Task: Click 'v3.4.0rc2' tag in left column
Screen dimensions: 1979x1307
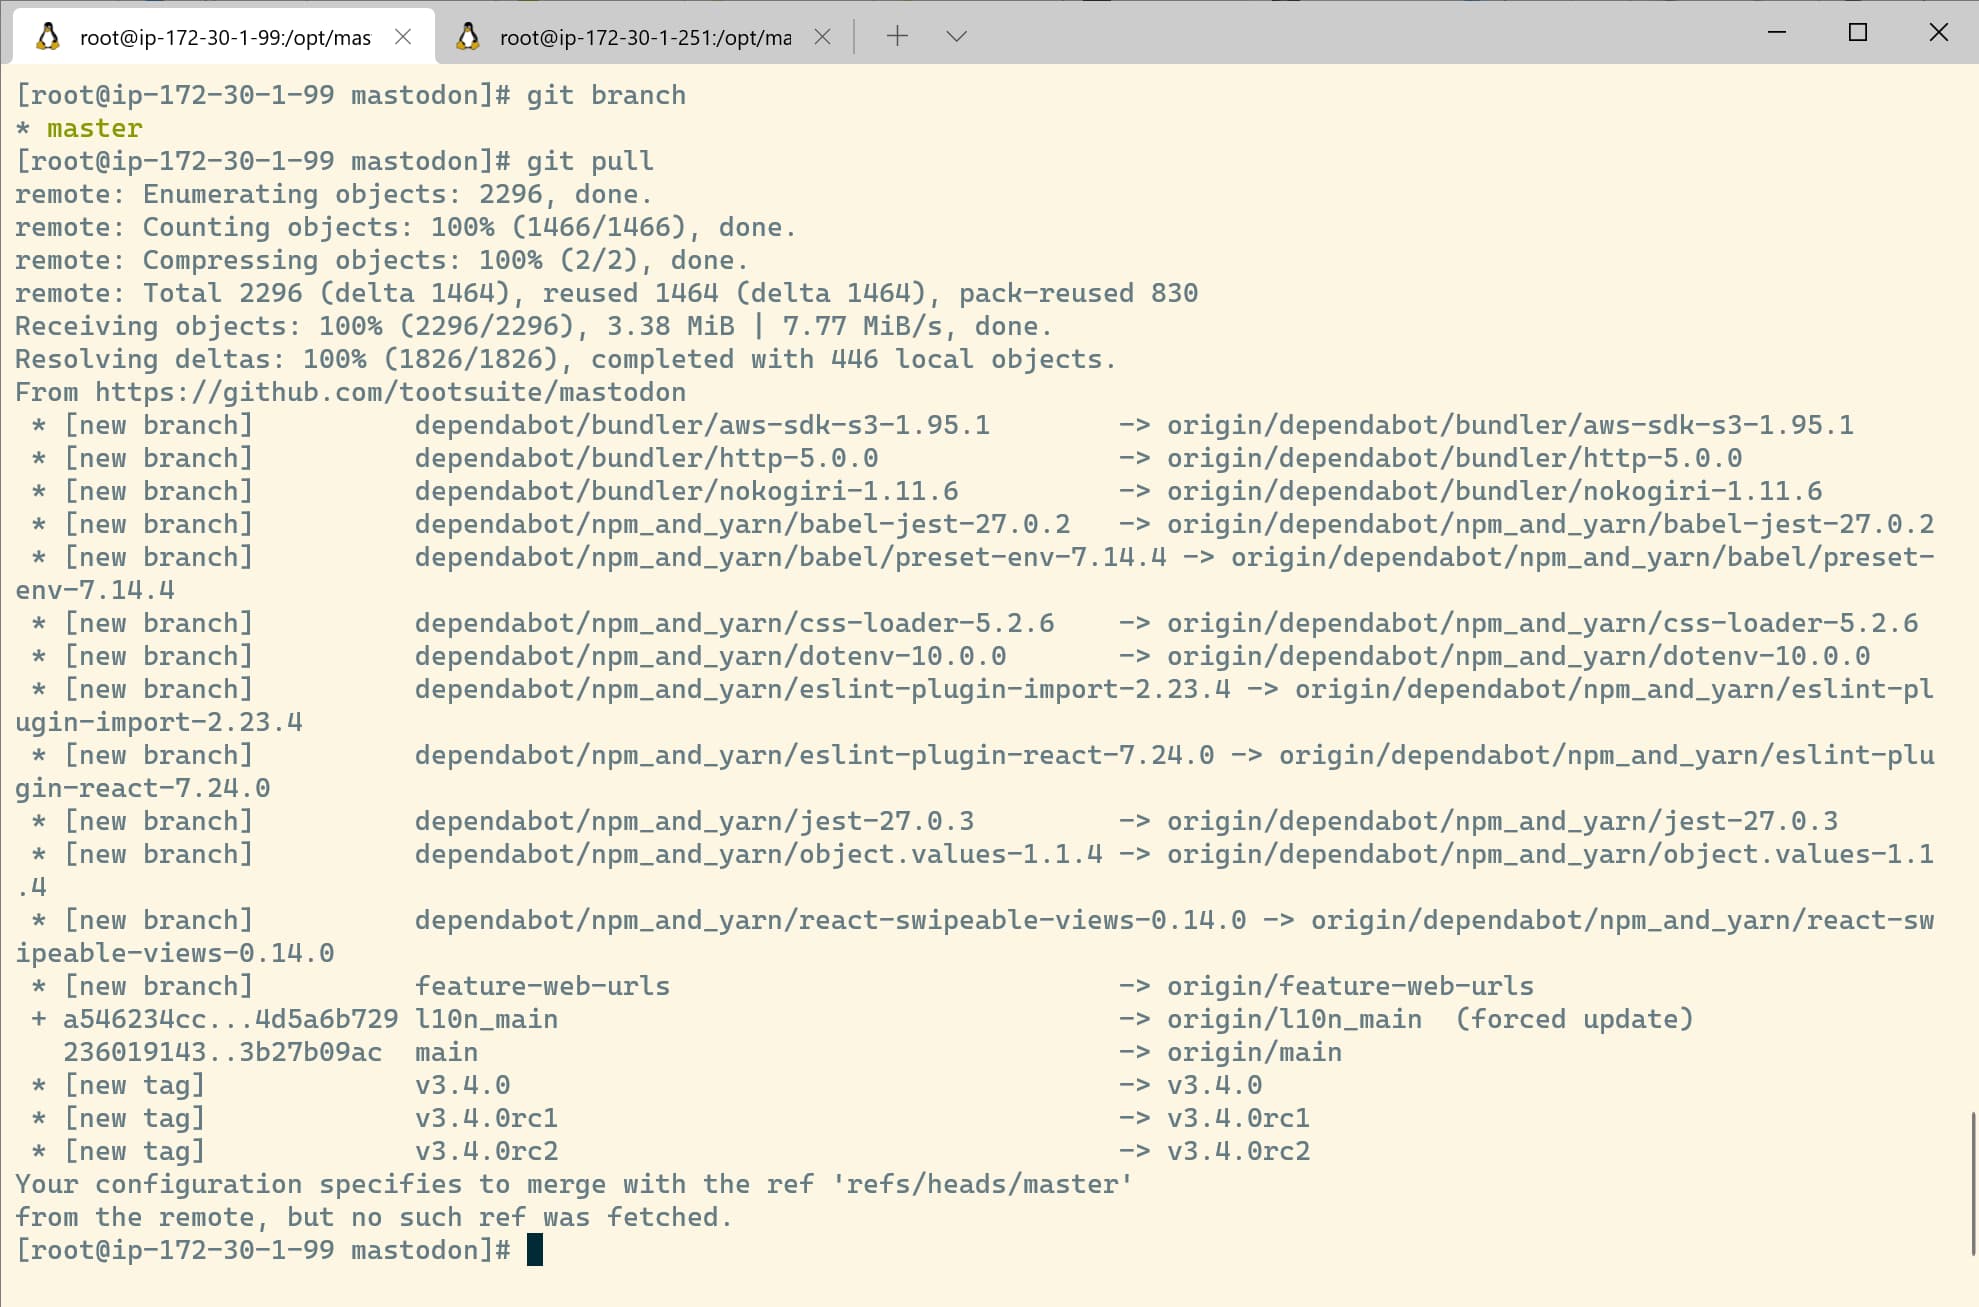Action: [x=486, y=1151]
